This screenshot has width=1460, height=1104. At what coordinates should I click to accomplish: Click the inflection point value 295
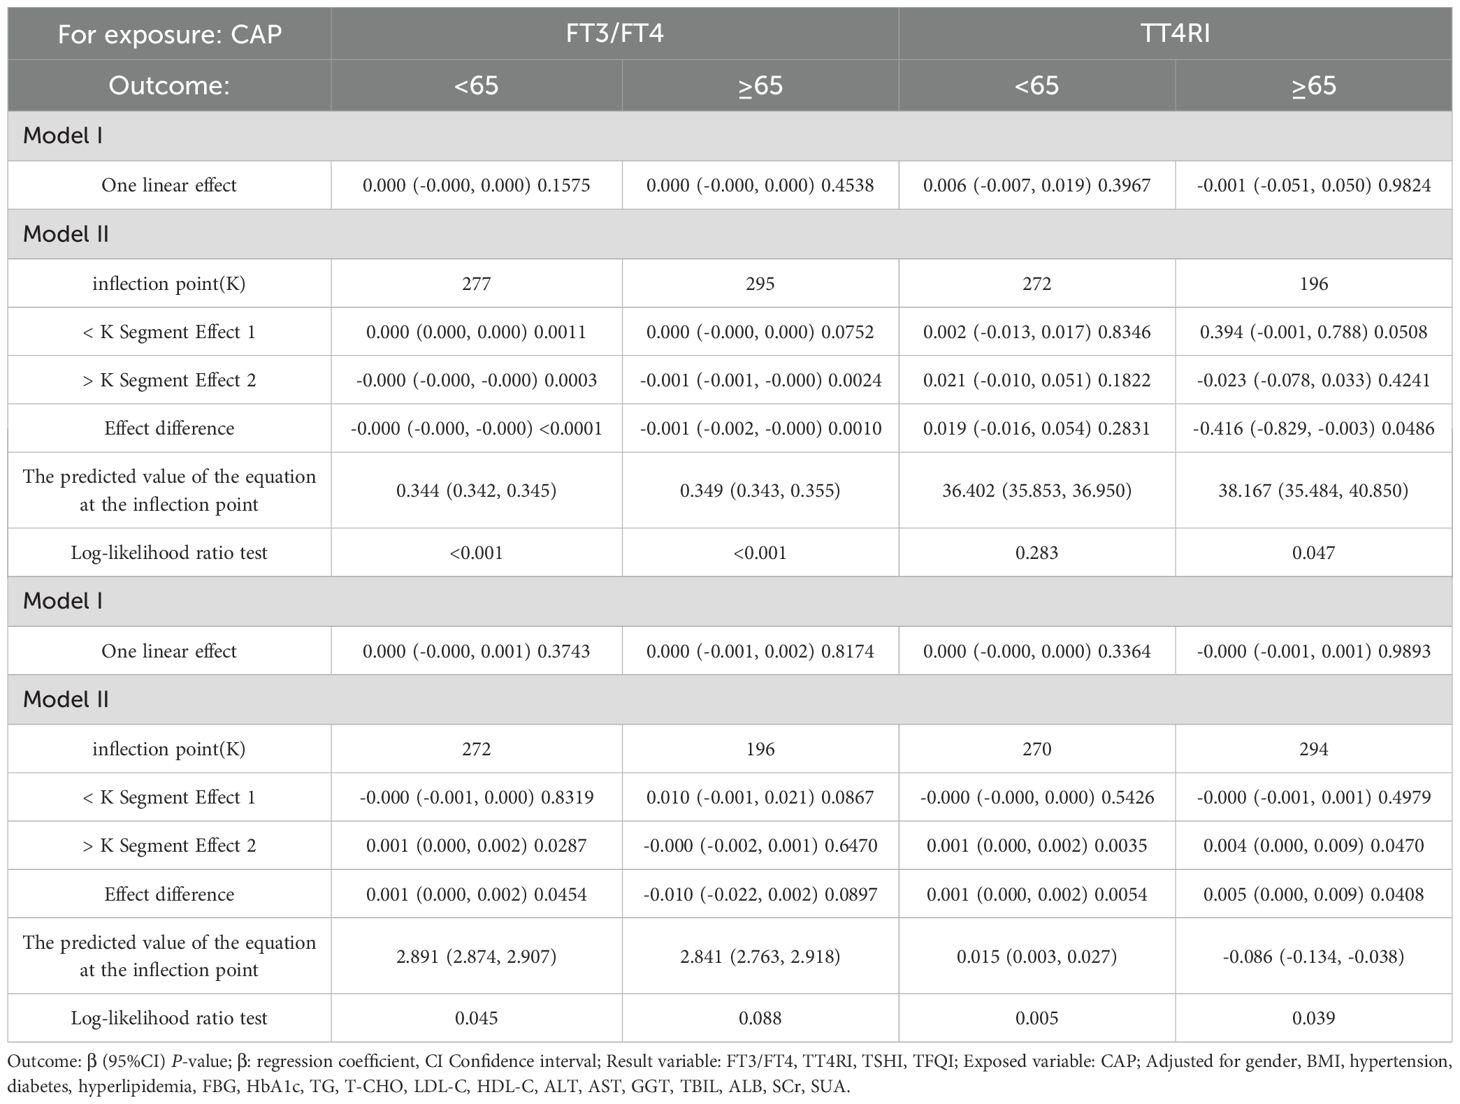pos(760,284)
